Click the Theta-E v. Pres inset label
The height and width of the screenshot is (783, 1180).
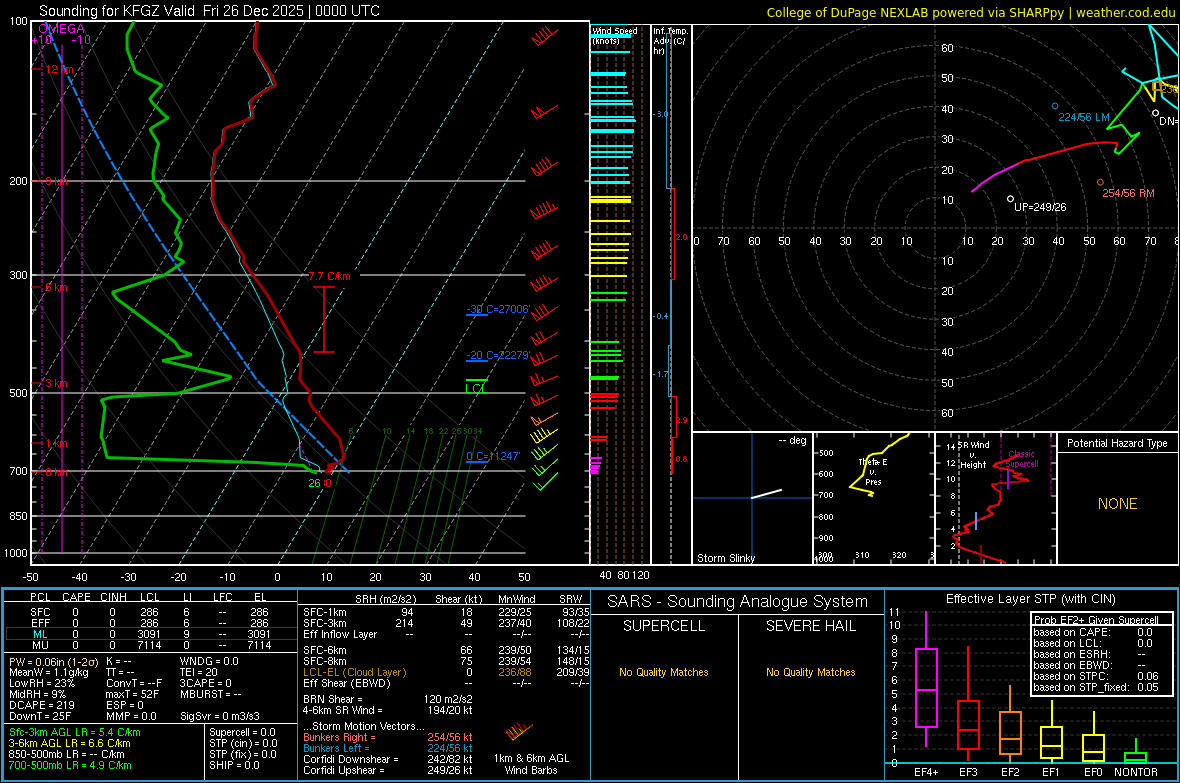tap(873, 472)
